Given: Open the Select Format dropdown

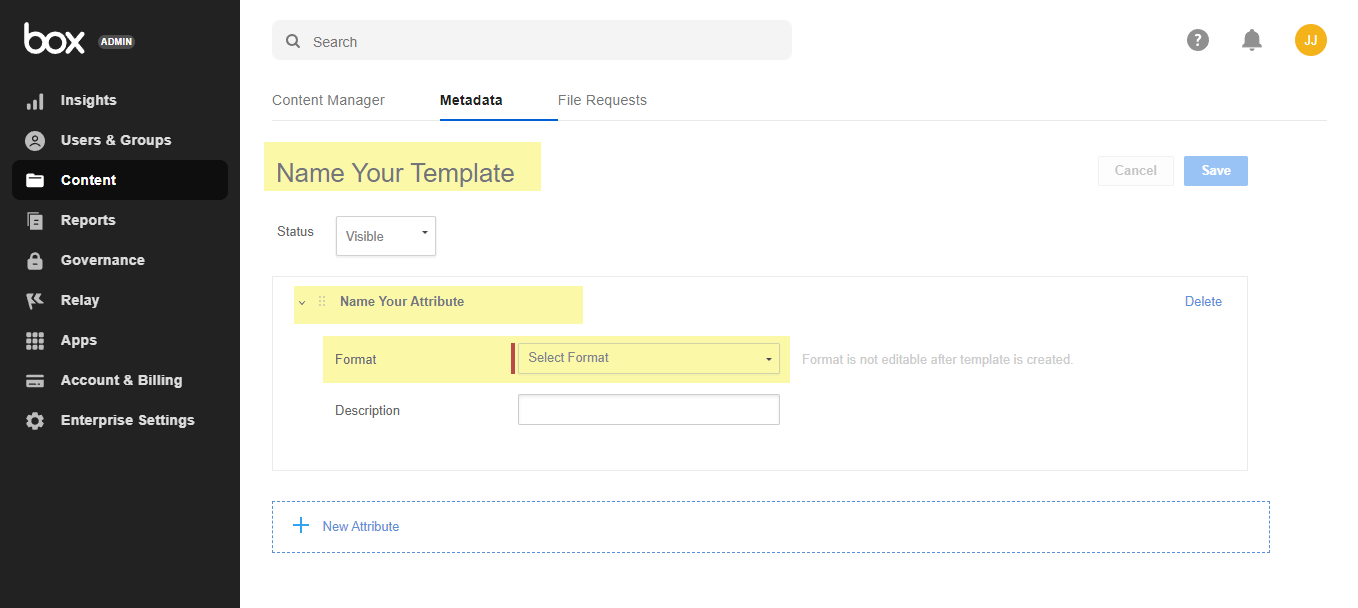Looking at the screenshot, I should pyautogui.click(x=649, y=358).
